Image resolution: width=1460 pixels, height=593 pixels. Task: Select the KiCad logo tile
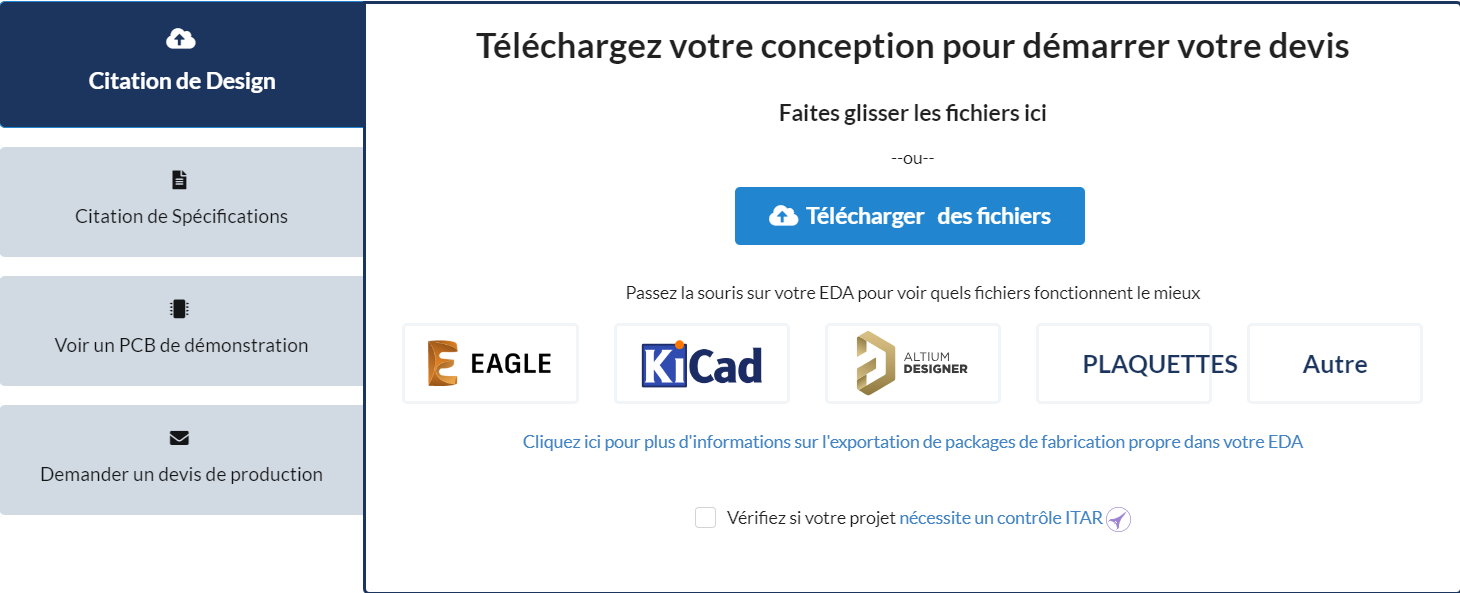click(x=702, y=364)
